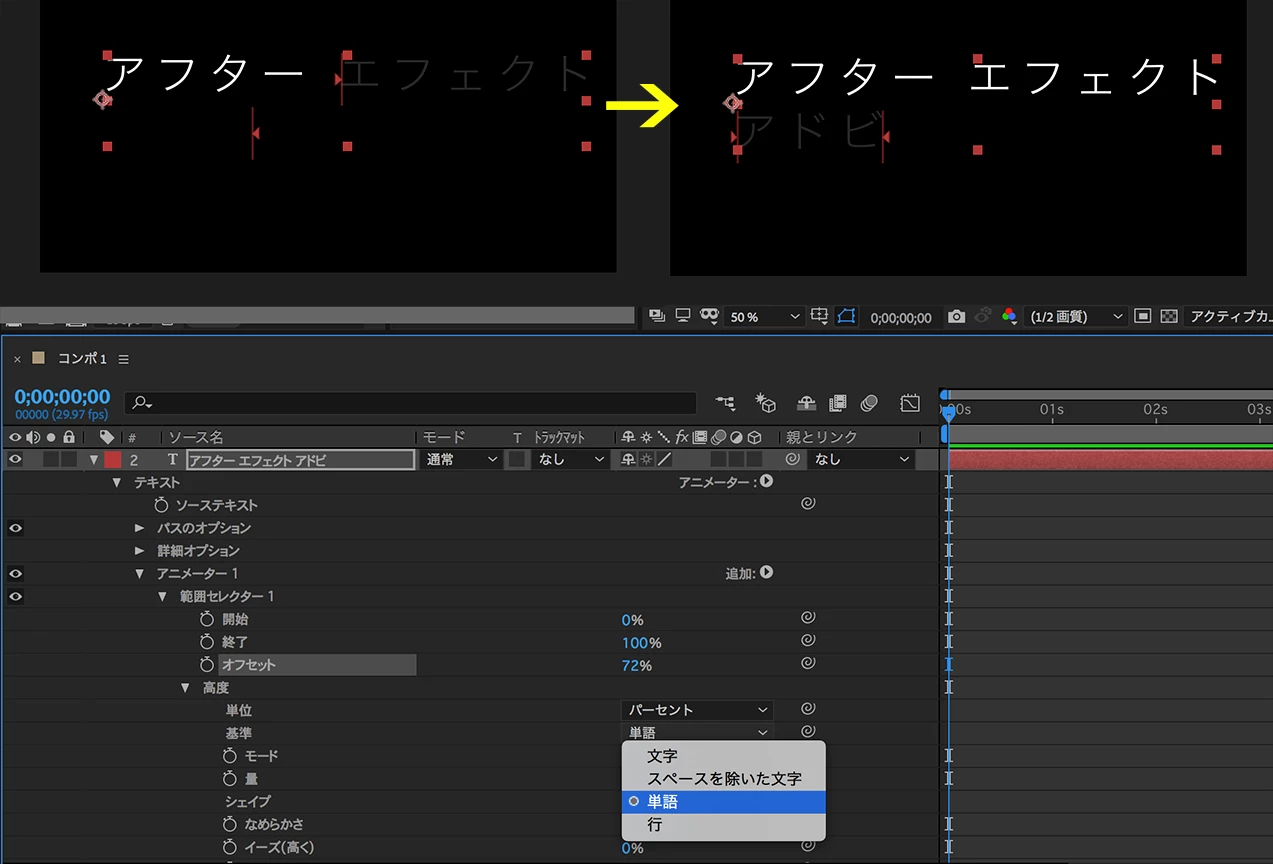1273x864 pixels.
Task: Collapse the テキスト group
Action: coord(116,482)
